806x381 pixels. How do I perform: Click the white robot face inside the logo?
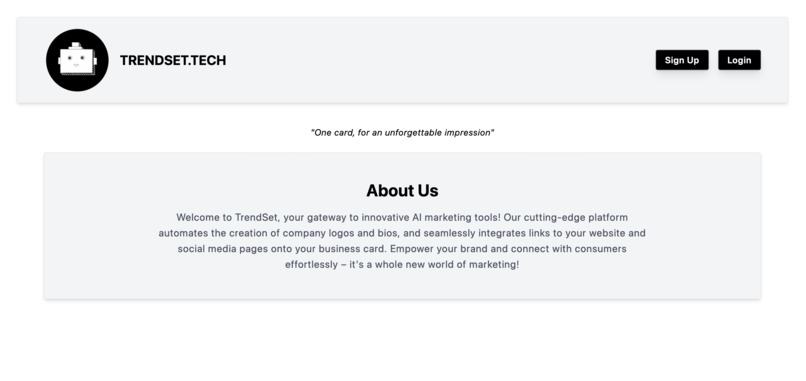[x=77, y=60]
